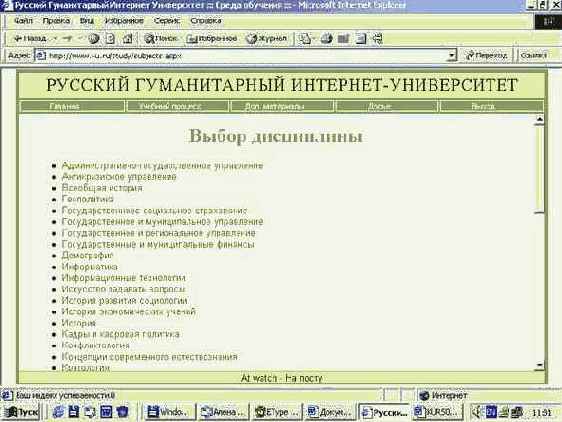
Task: Switch to the Досье tab
Action: point(387,106)
